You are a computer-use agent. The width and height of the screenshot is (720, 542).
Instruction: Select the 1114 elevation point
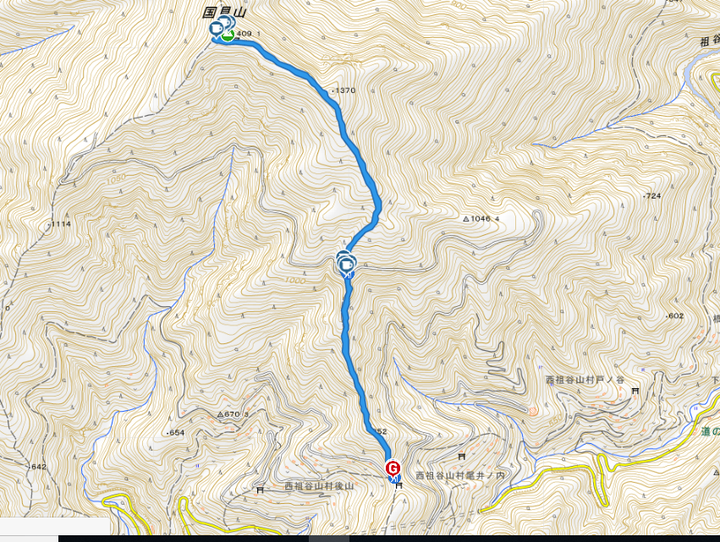click(x=59, y=224)
